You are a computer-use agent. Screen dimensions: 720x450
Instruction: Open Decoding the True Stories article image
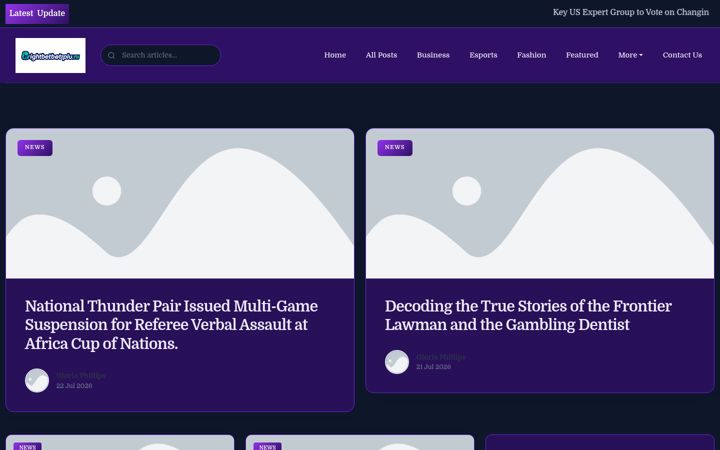540,203
